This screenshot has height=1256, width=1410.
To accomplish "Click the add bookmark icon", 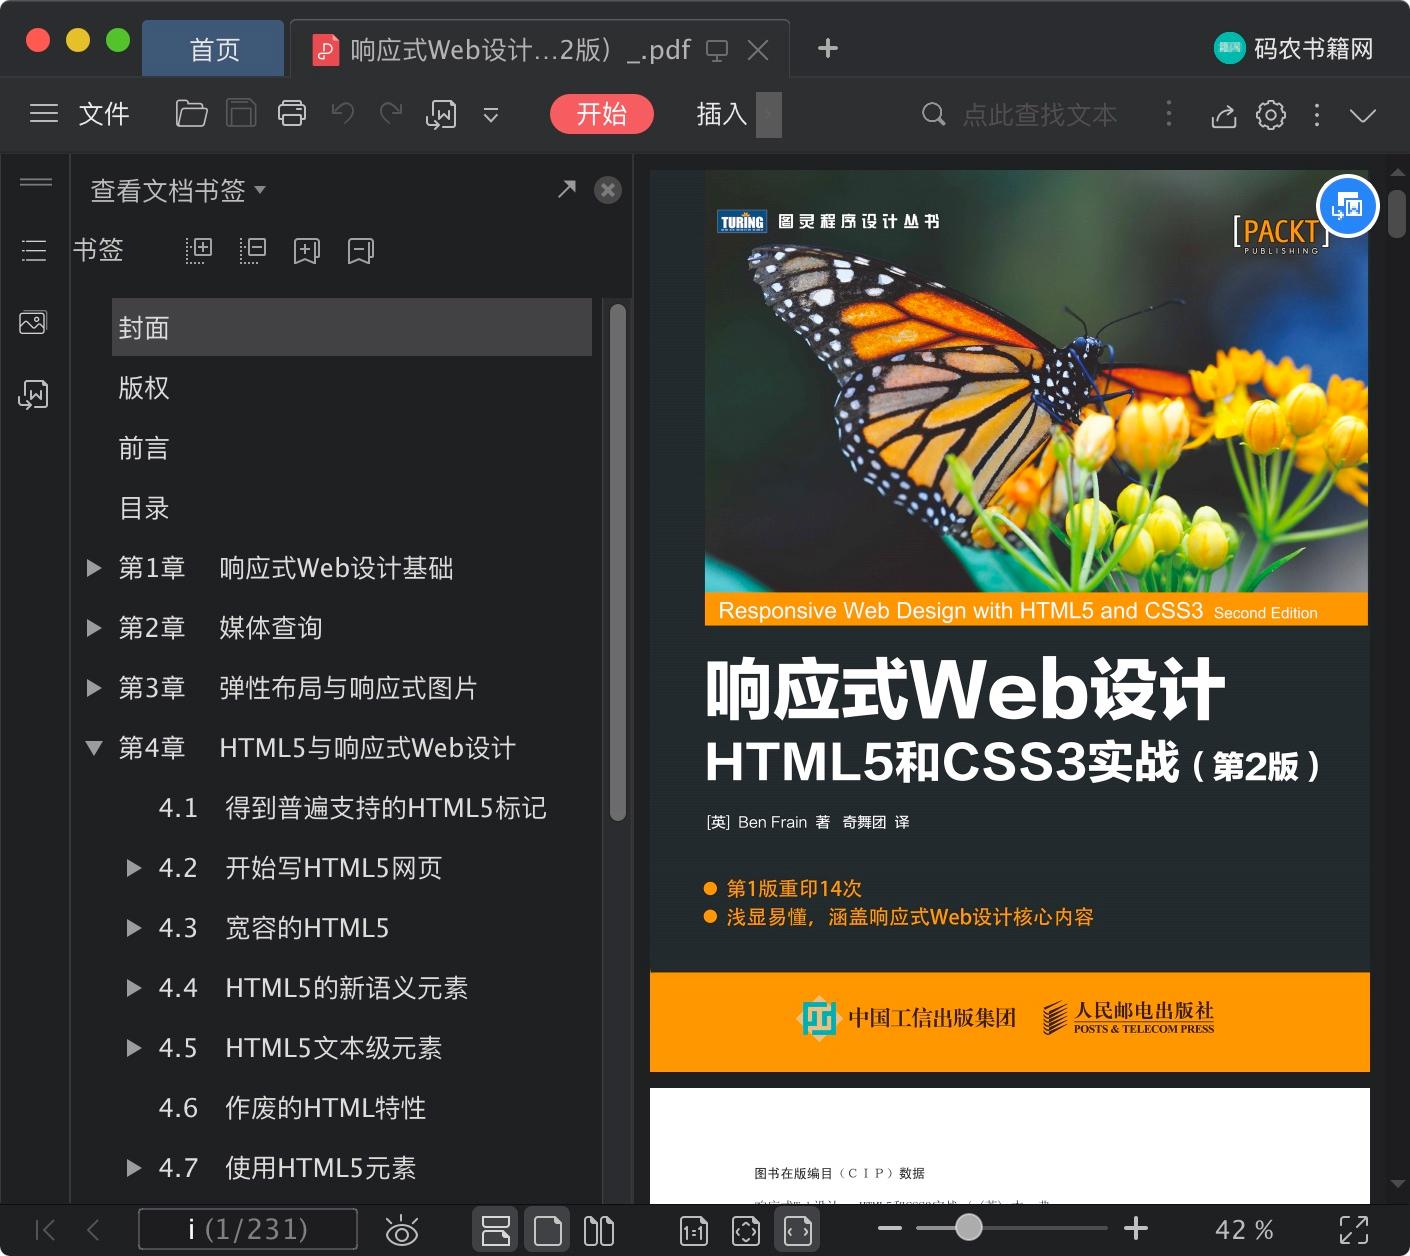I will [307, 251].
